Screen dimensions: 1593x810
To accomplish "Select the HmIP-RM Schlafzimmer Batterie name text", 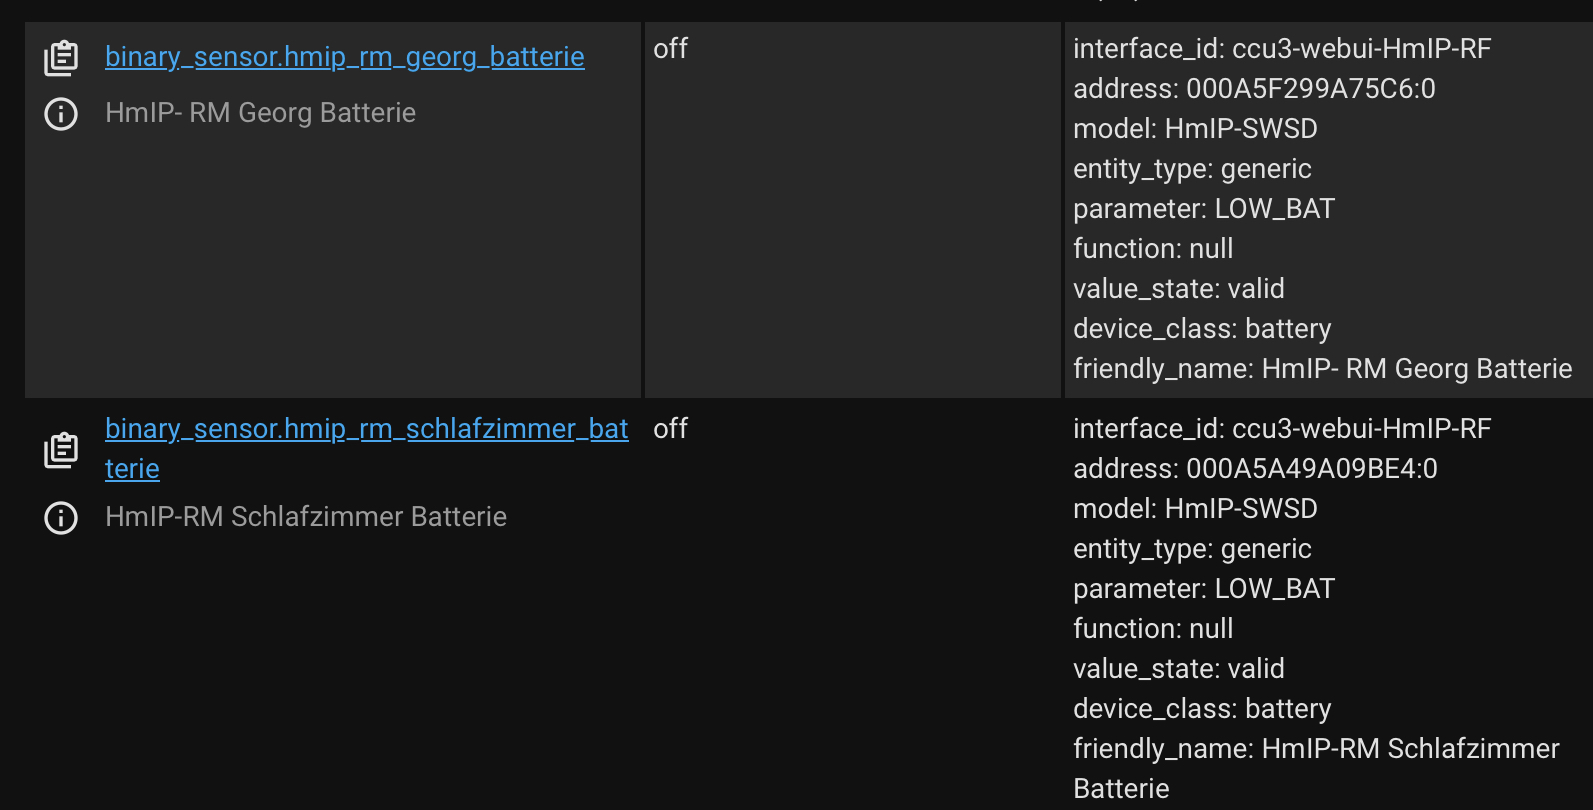I will coord(306,517).
